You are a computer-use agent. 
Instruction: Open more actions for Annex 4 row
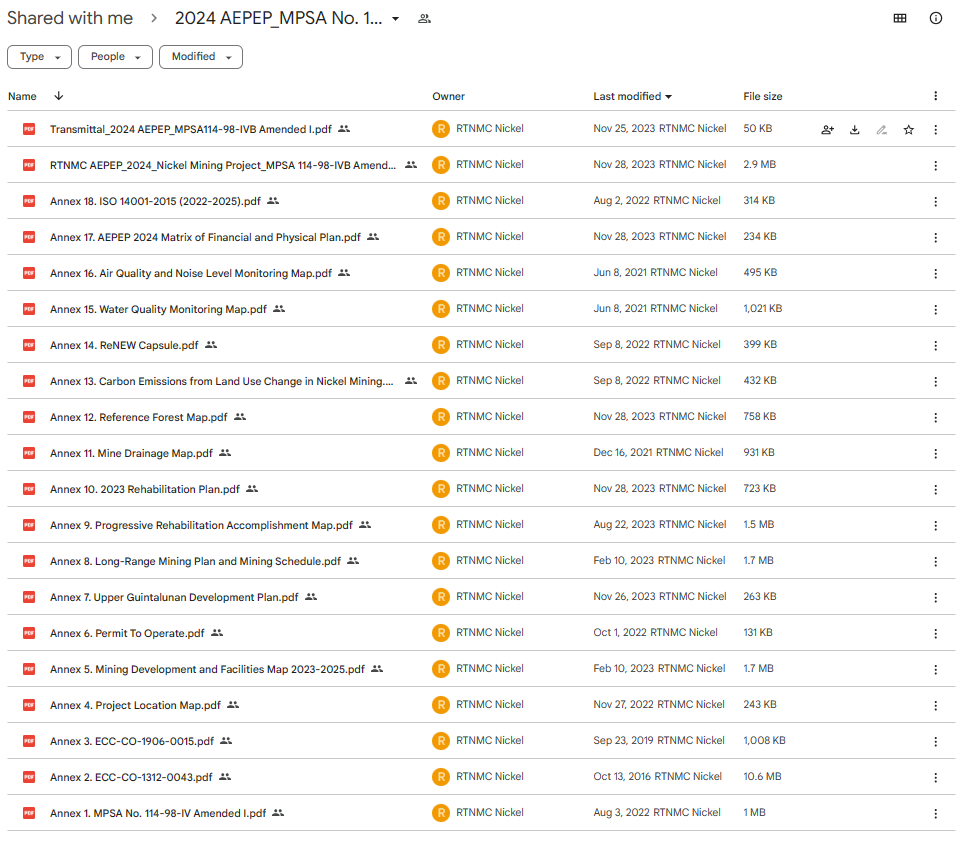click(935, 705)
